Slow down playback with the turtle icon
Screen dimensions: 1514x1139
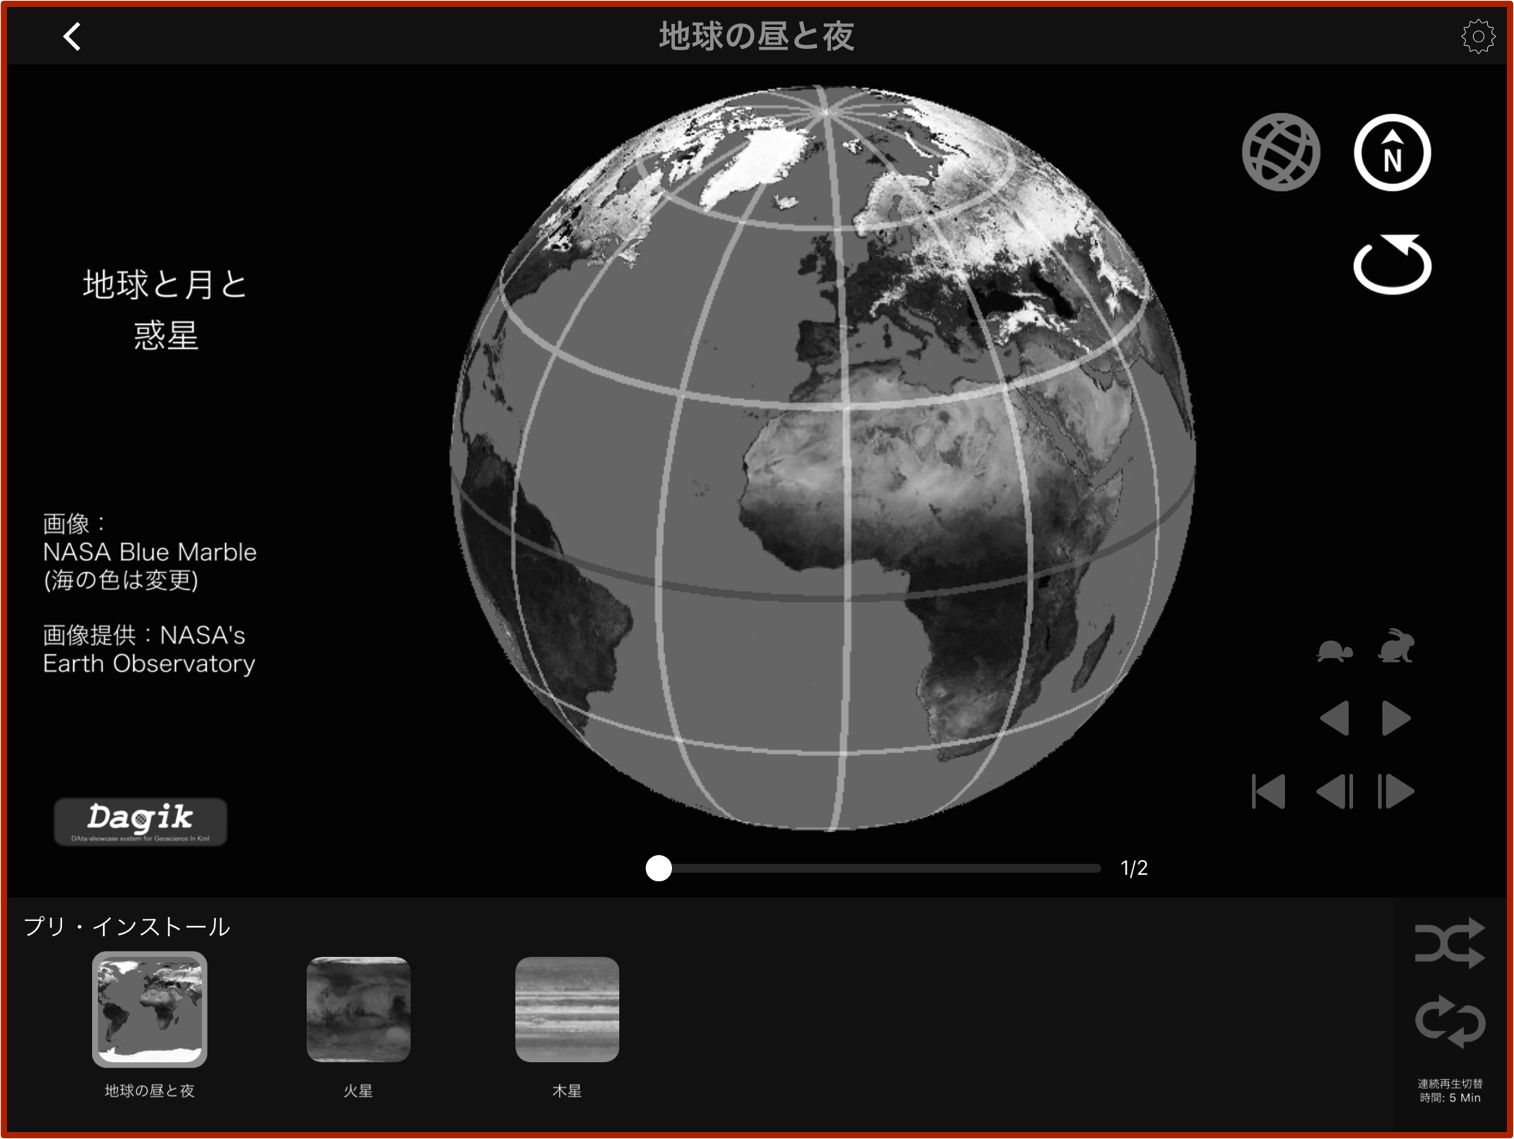1334,650
